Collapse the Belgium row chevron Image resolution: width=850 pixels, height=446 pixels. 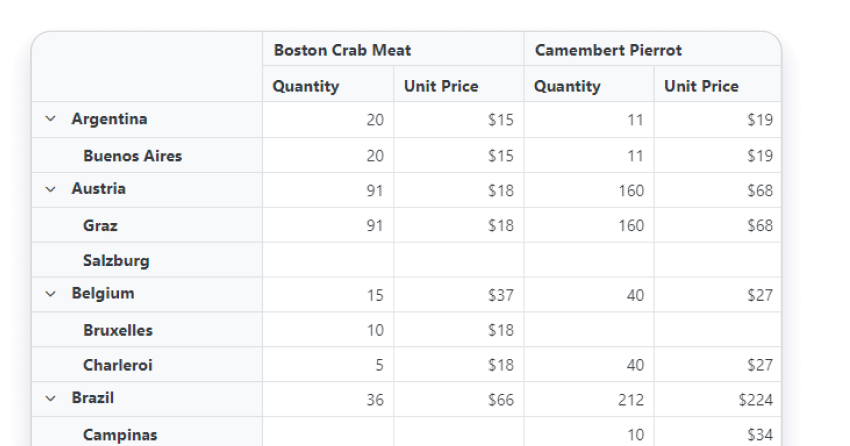pyautogui.click(x=50, y=294)
